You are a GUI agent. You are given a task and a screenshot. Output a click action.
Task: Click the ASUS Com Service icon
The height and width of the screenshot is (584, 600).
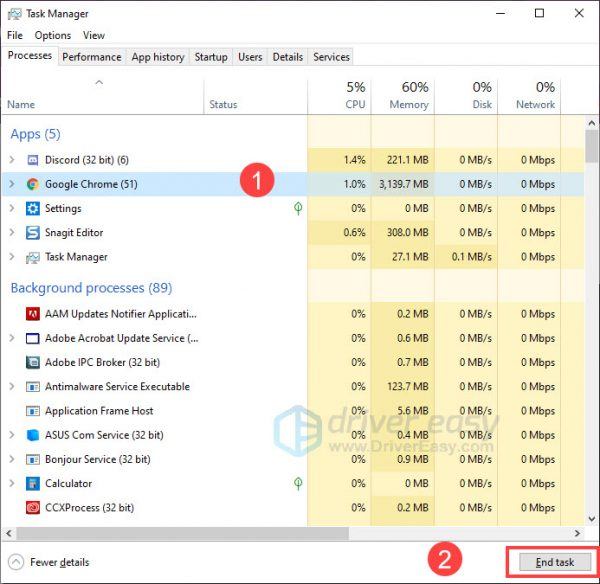click(33, 435)
